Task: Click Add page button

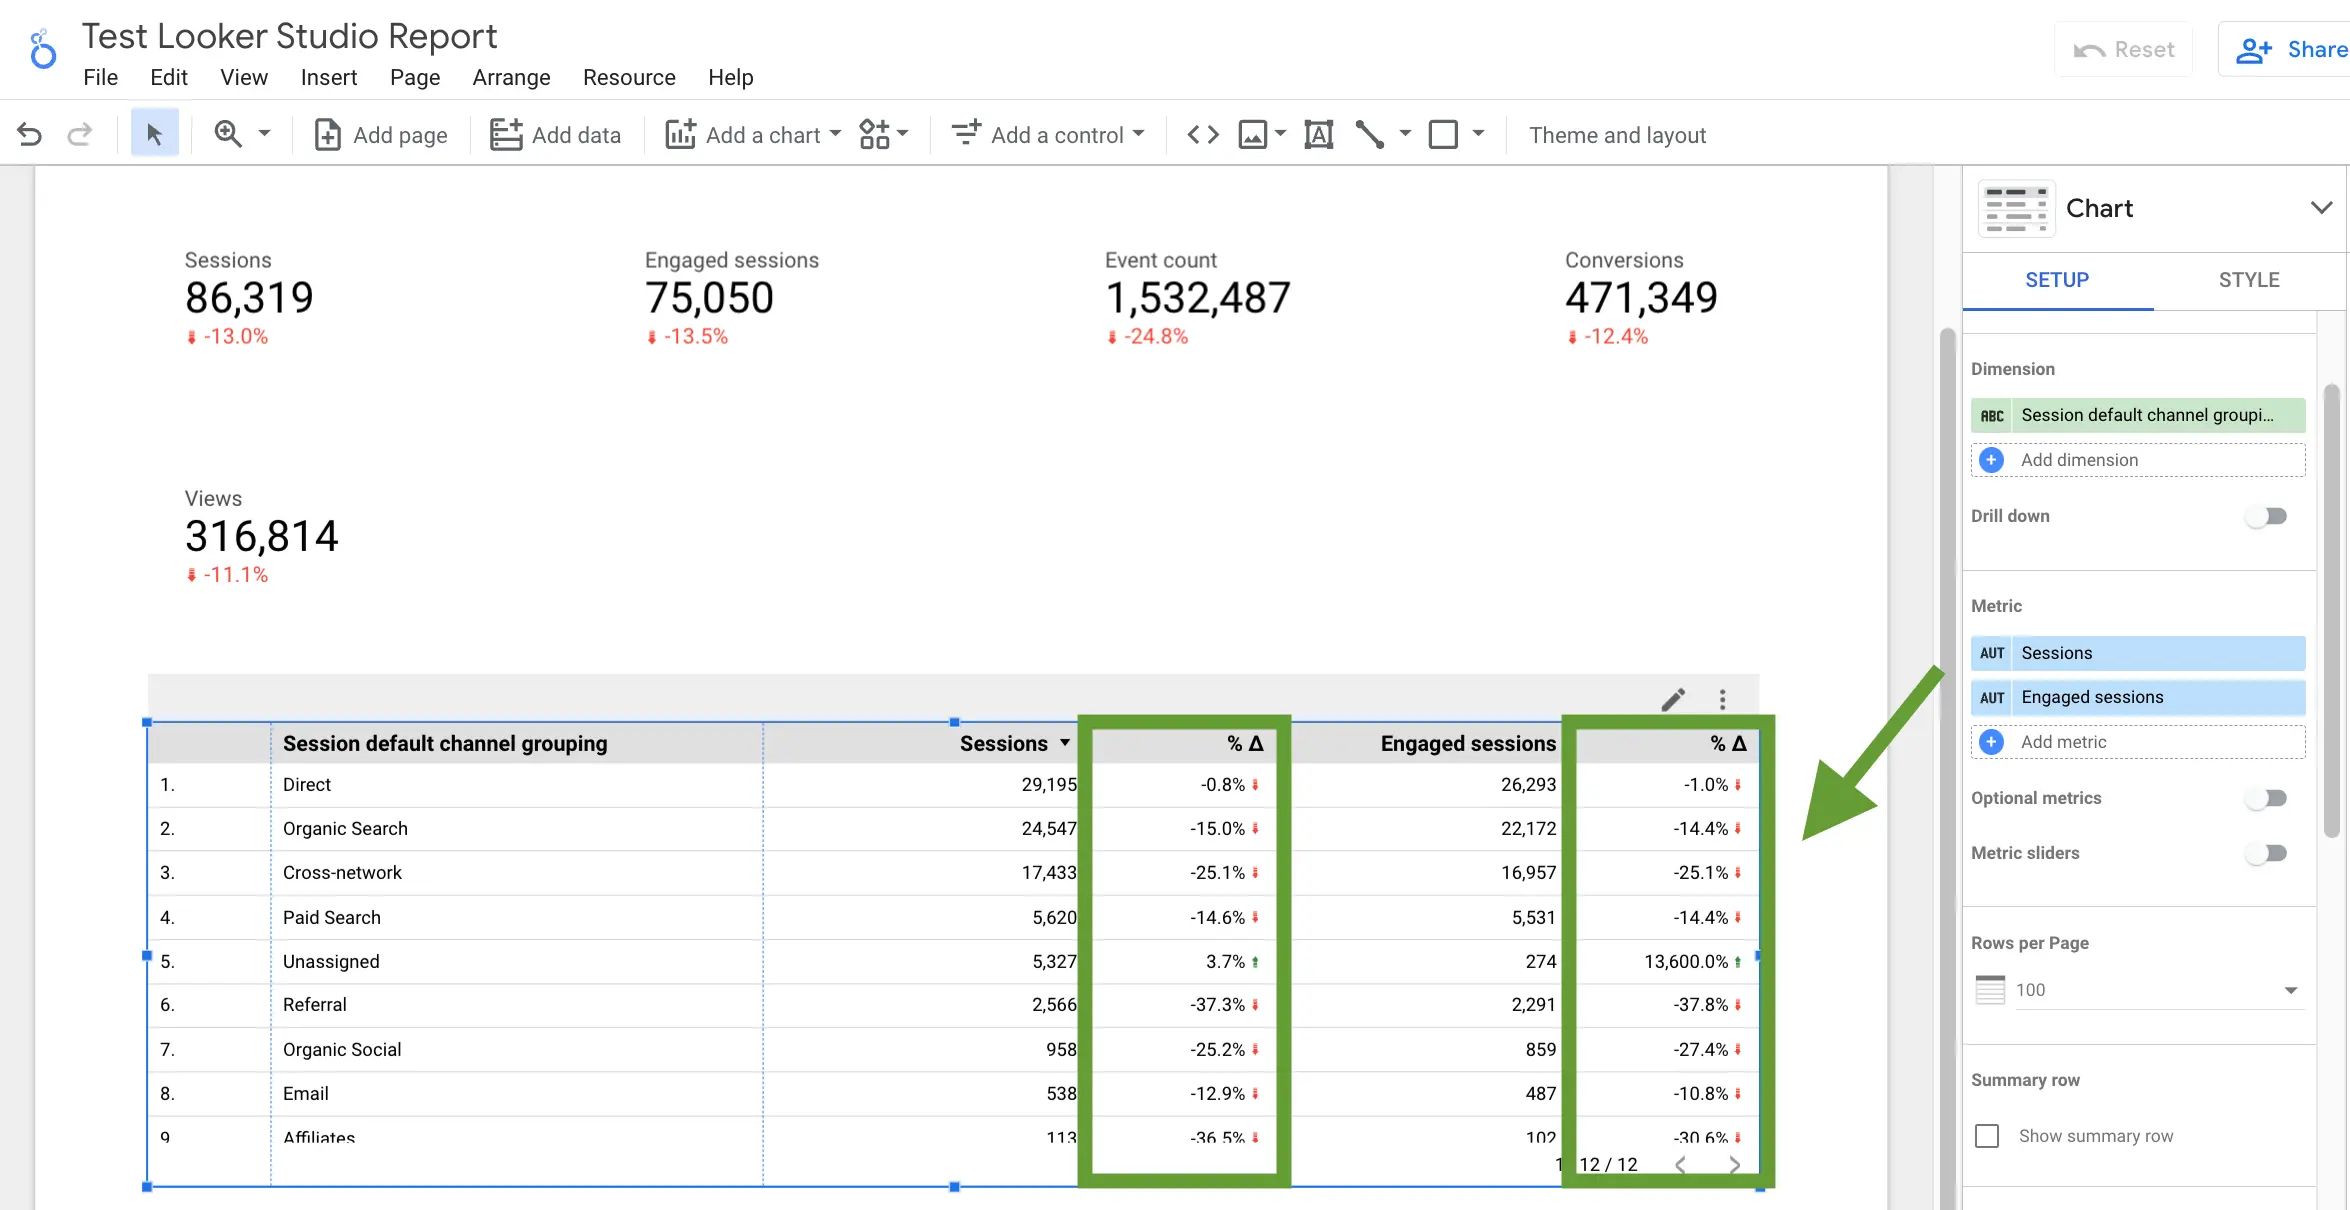Action: [x=380, y=135]
